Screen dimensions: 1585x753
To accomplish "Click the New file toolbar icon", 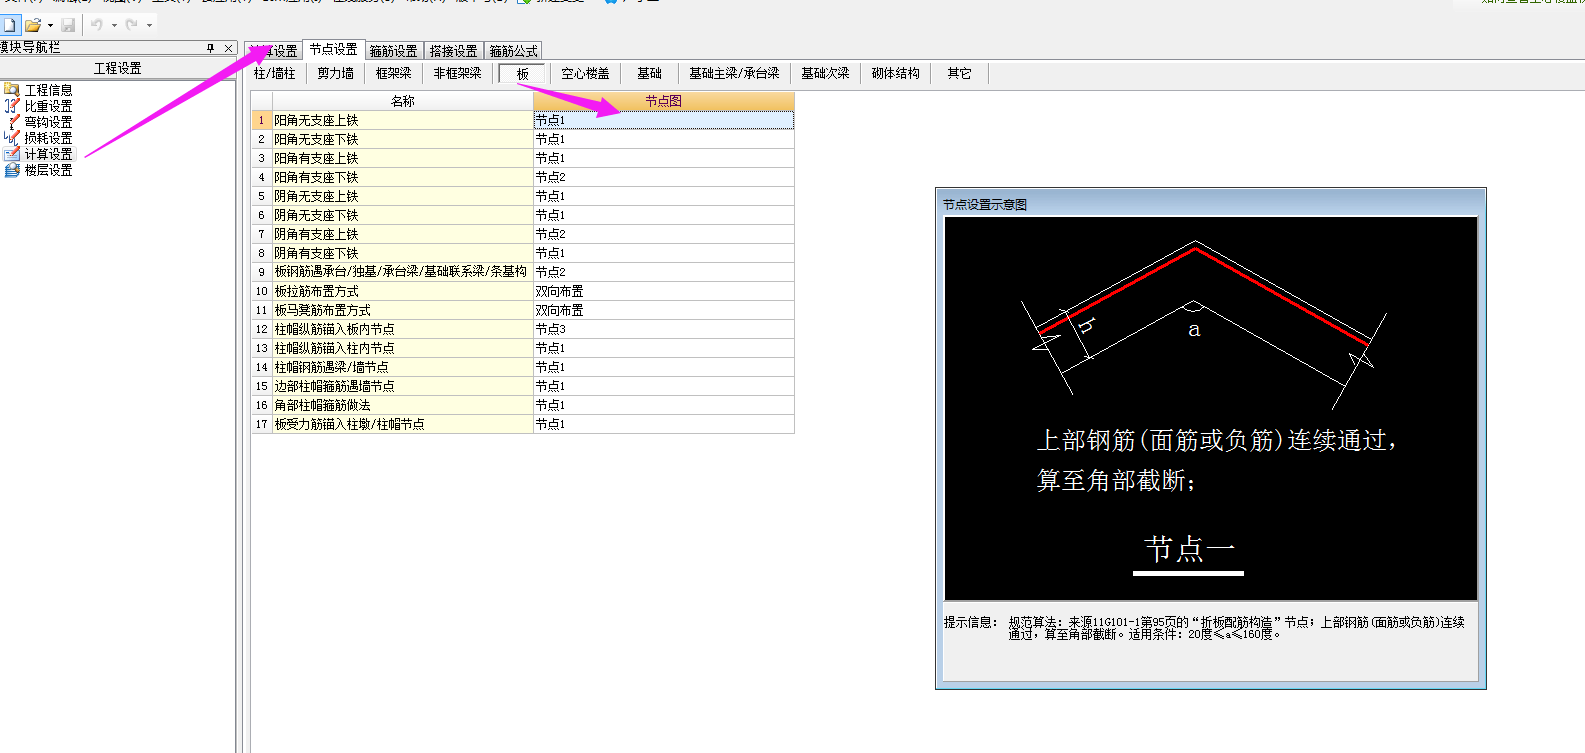I will [x=9, y=25].
